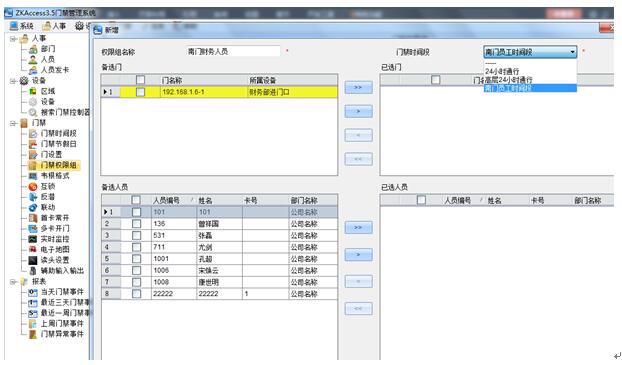Sort candidates by 部门名称 column header
The height and width of the screenshot is (365, 622).
(313, 200)
